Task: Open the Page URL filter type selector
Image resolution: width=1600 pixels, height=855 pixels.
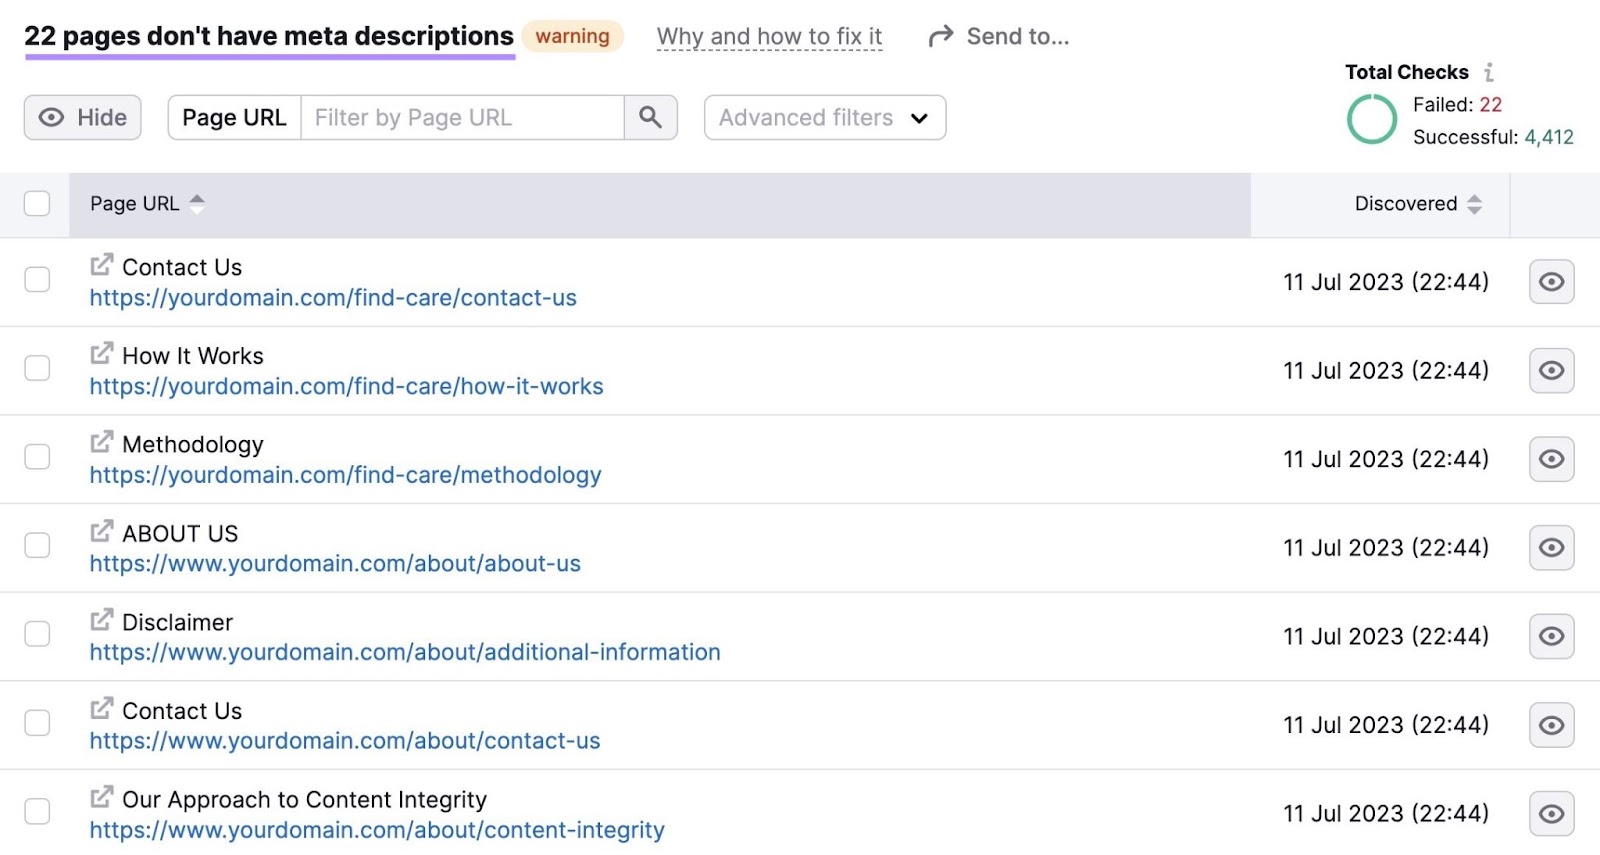Action: pyautogui.click(x=234, y=118)
